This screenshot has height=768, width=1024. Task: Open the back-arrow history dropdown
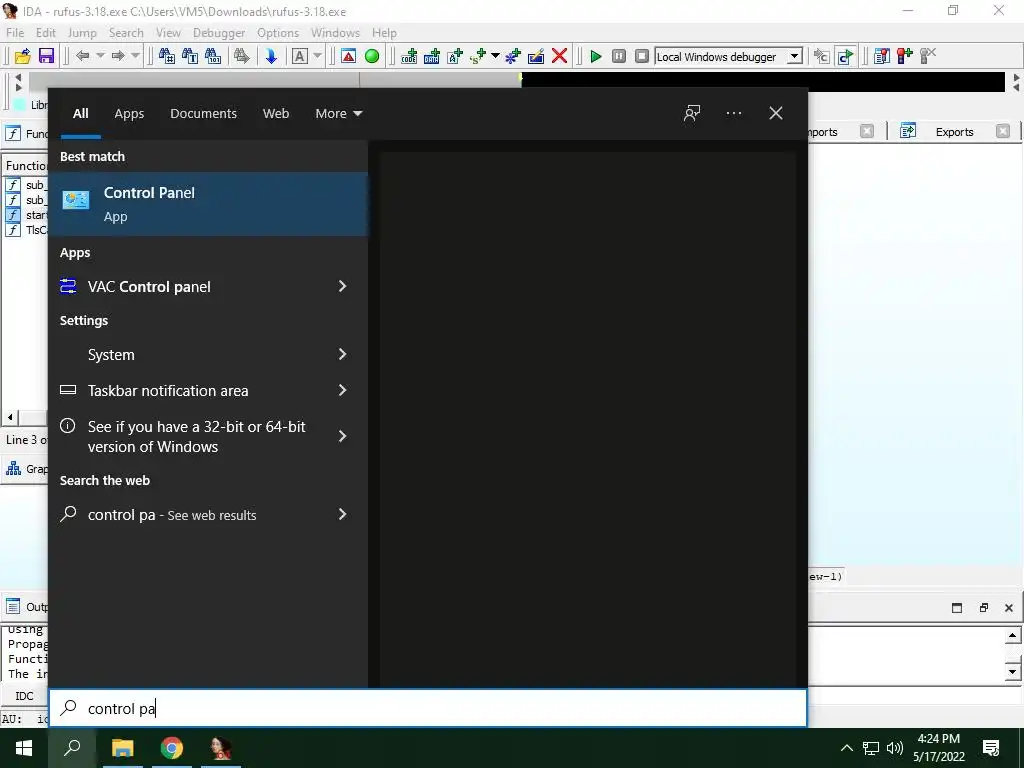pos(100,56)
